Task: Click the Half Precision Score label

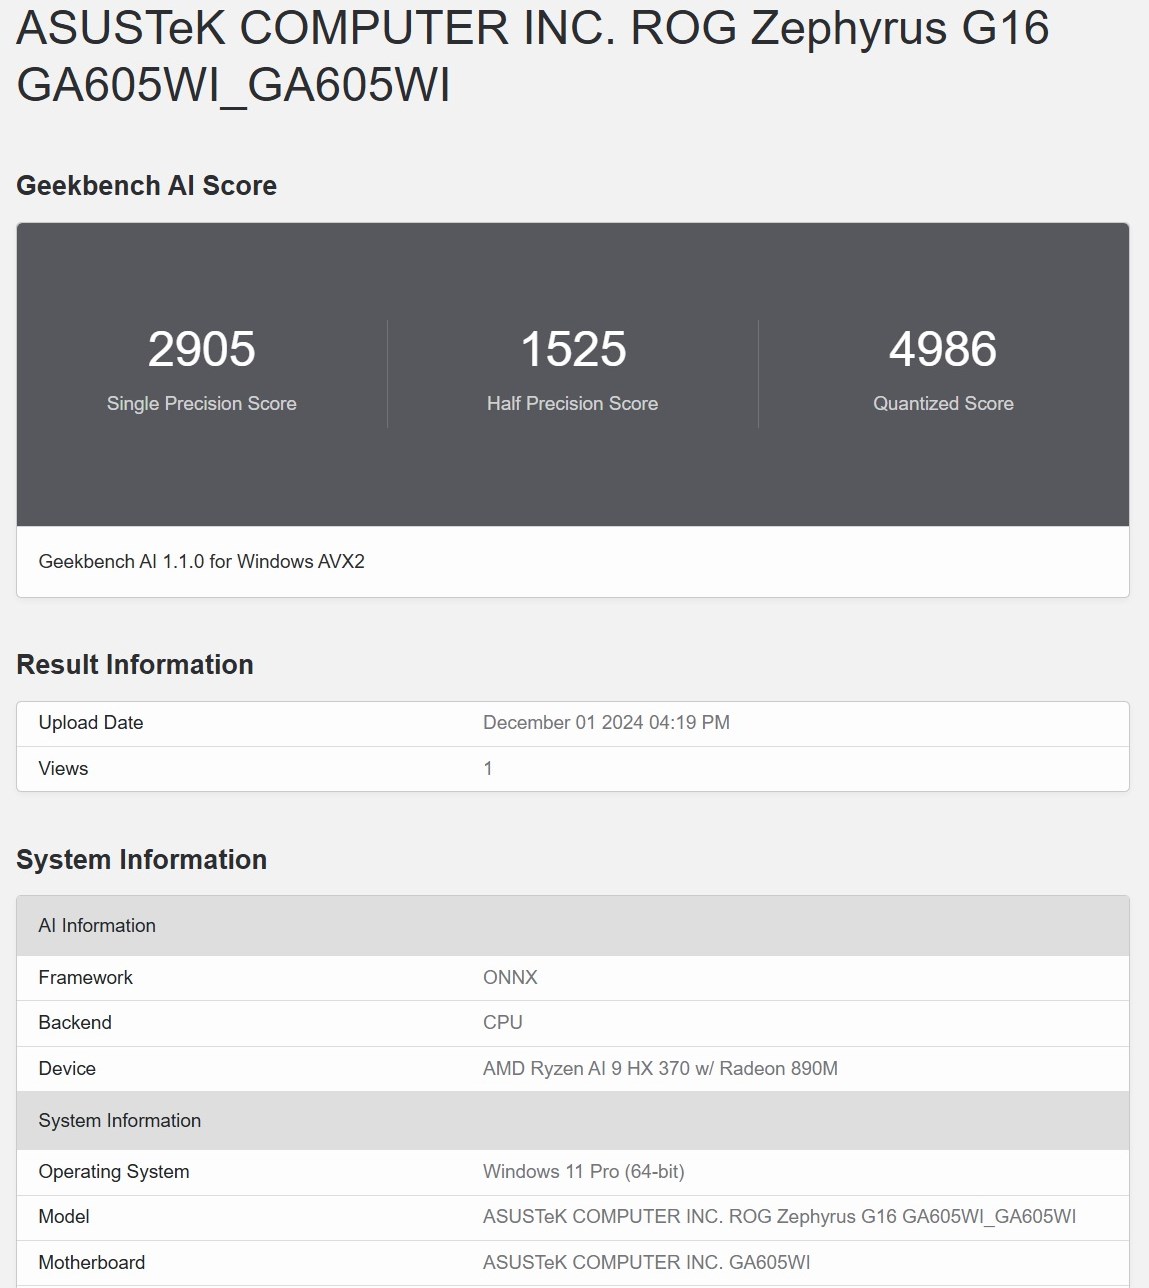Action: coord(572,403)
